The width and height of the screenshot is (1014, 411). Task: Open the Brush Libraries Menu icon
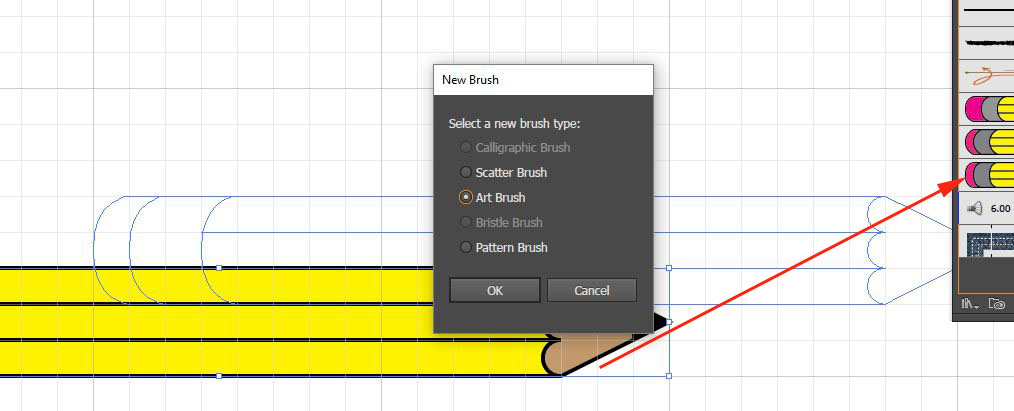point(968,303)
